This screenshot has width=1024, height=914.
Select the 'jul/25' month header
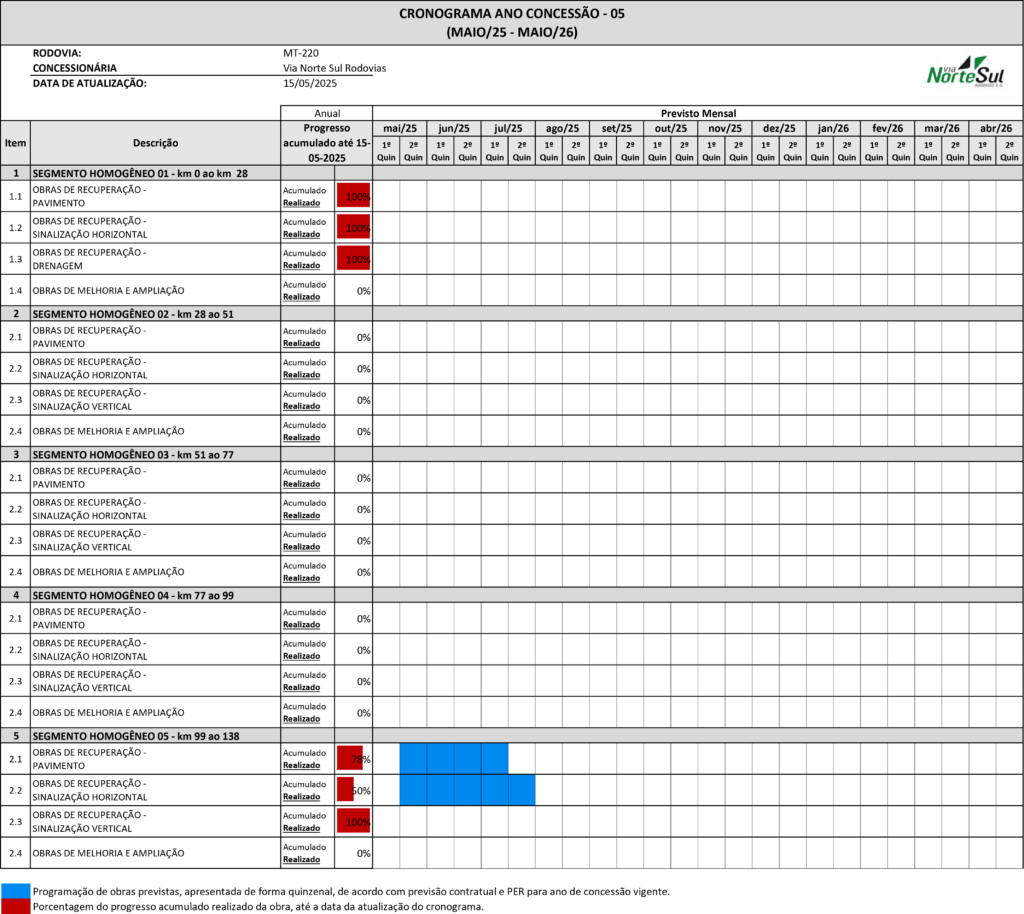pos(508,129)
